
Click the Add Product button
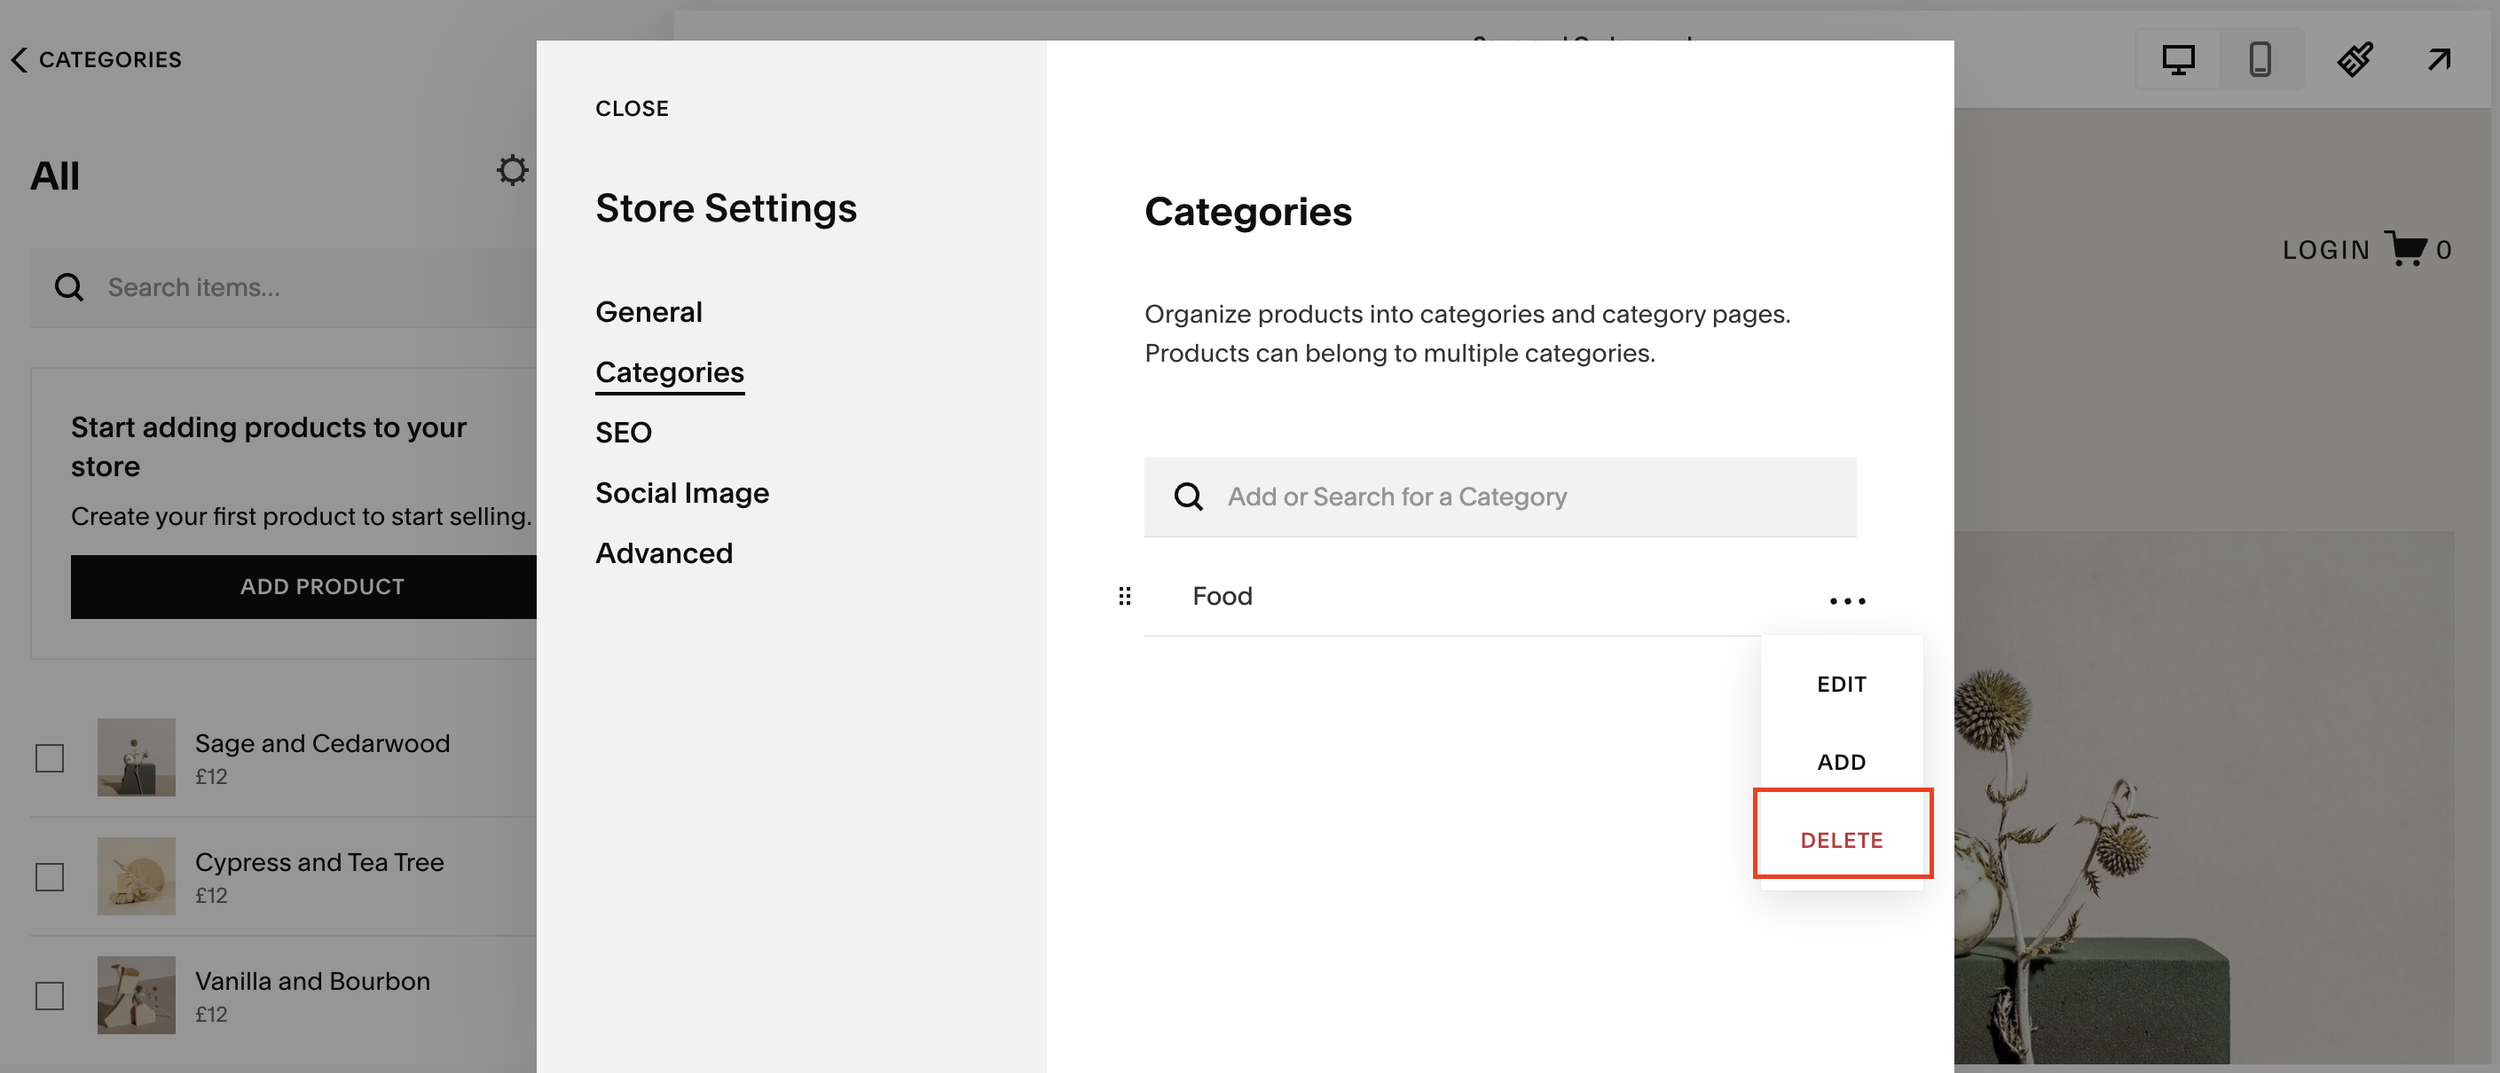[x=305, y=587]
